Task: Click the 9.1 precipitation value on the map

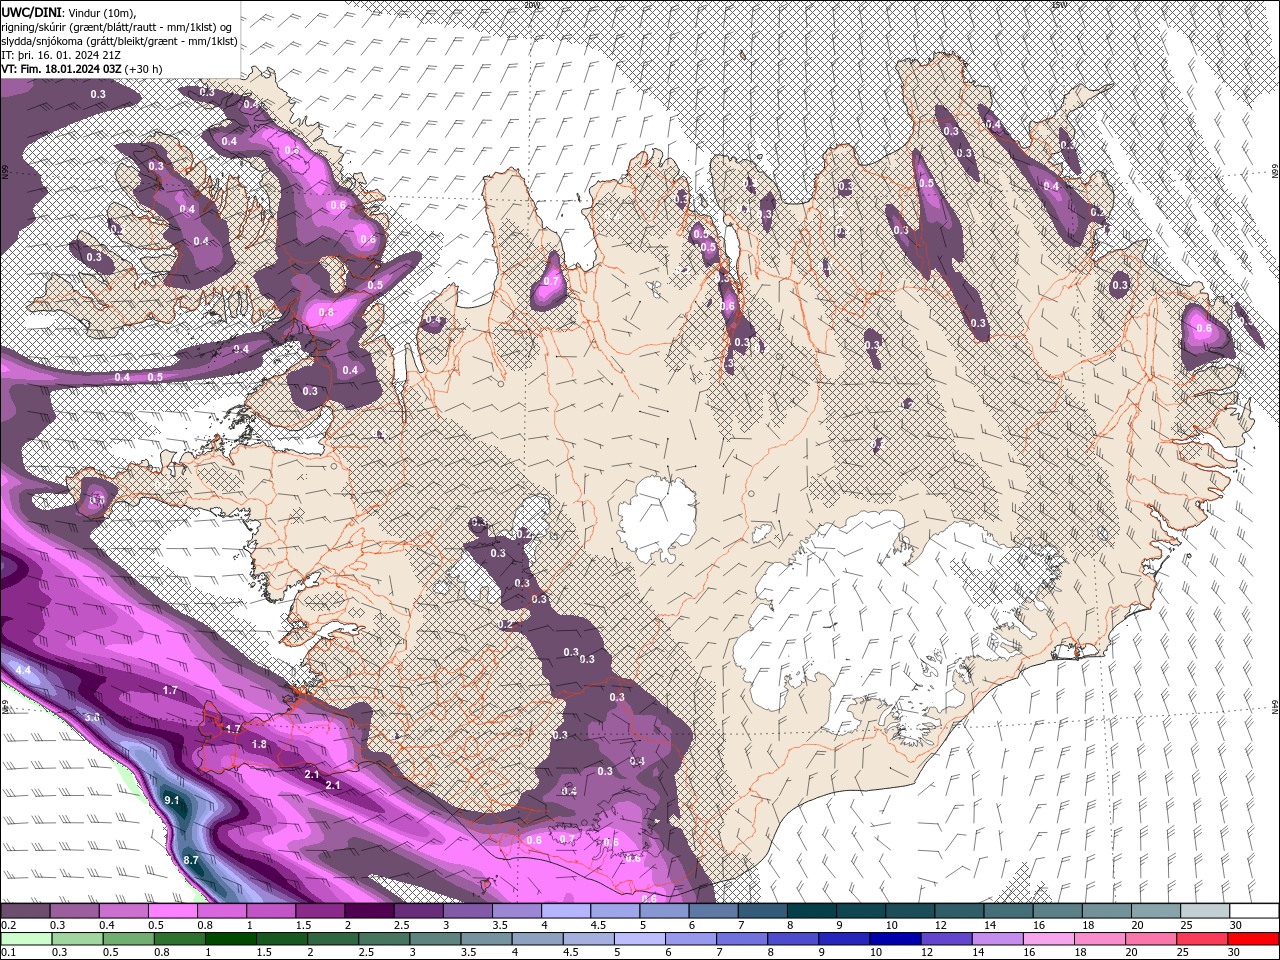Action: [172, 800]
